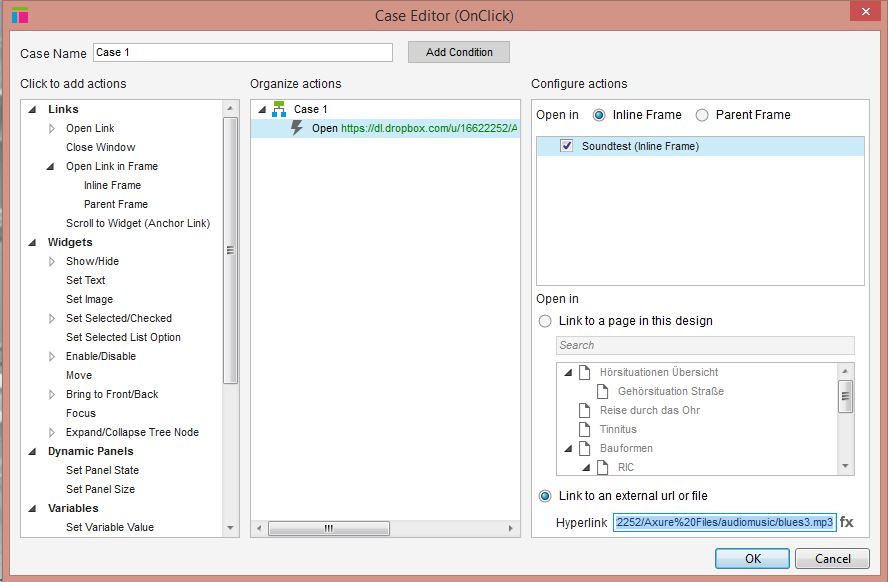Collapse the Hörsituationen Übersicht tree node
The height and width of the screenshot is (582, 888).
pos(568,372)
